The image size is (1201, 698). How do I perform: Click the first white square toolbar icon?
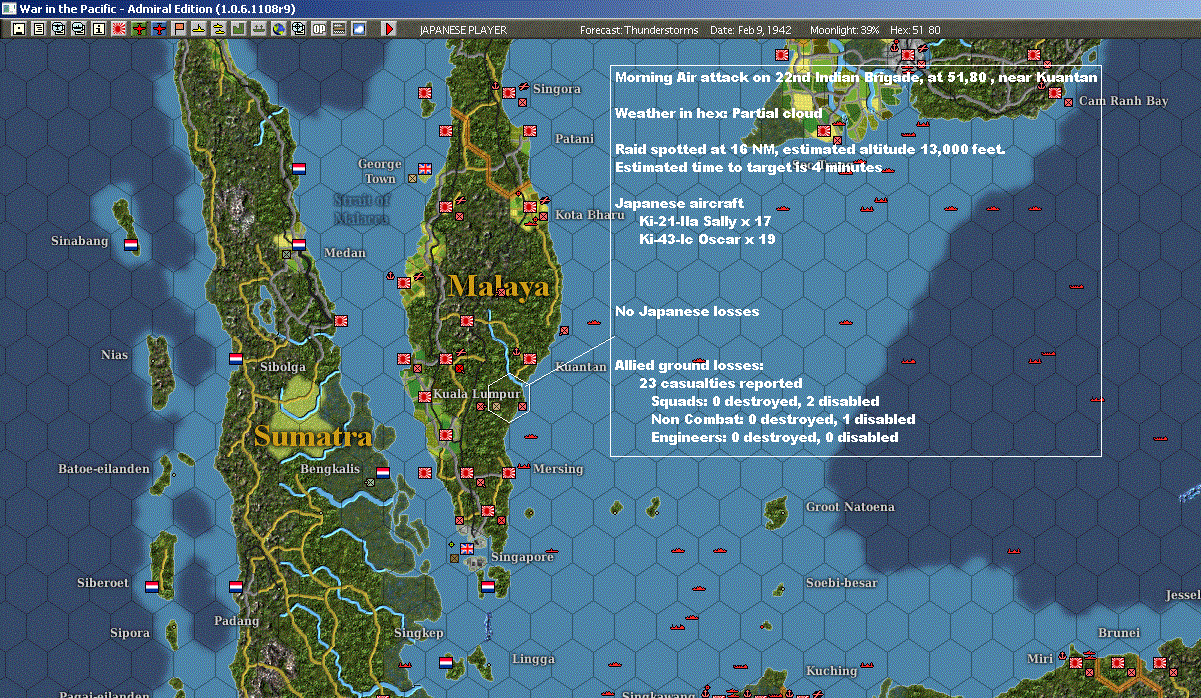18,29
